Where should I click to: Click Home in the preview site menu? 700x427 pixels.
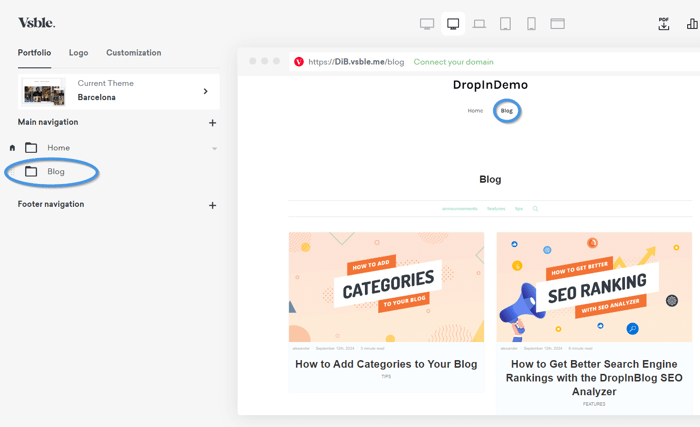(x=475, y=111)
